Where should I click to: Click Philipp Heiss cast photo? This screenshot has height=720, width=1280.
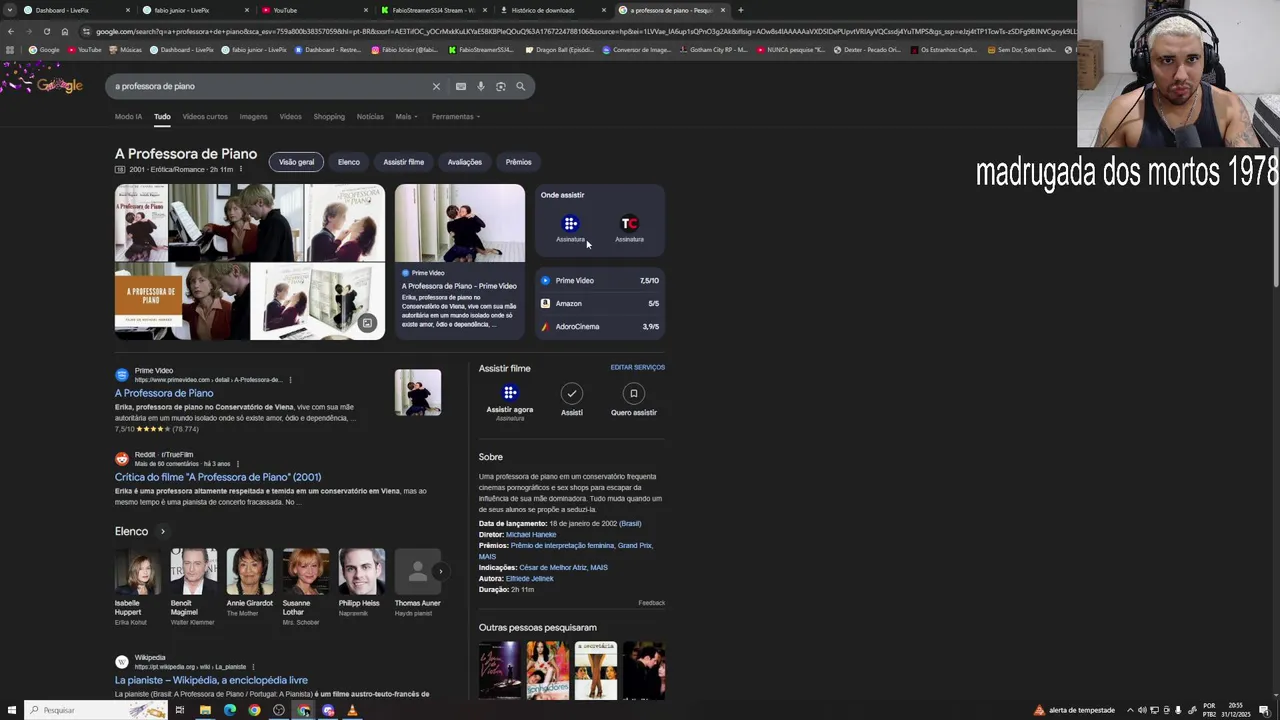click(x=361, y=571)
